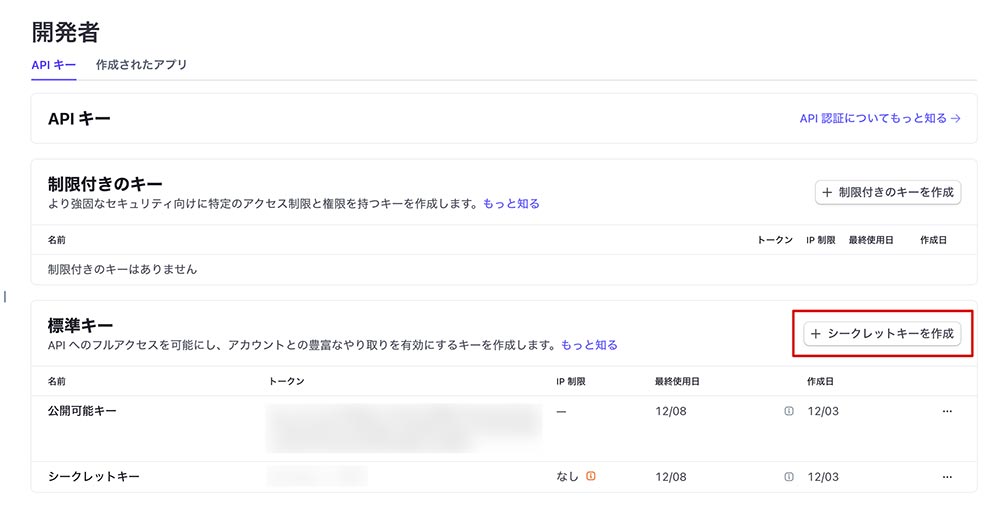
Task: Click 12/08 last used date for 公開可能キー
Action: (x=671, y=411)
